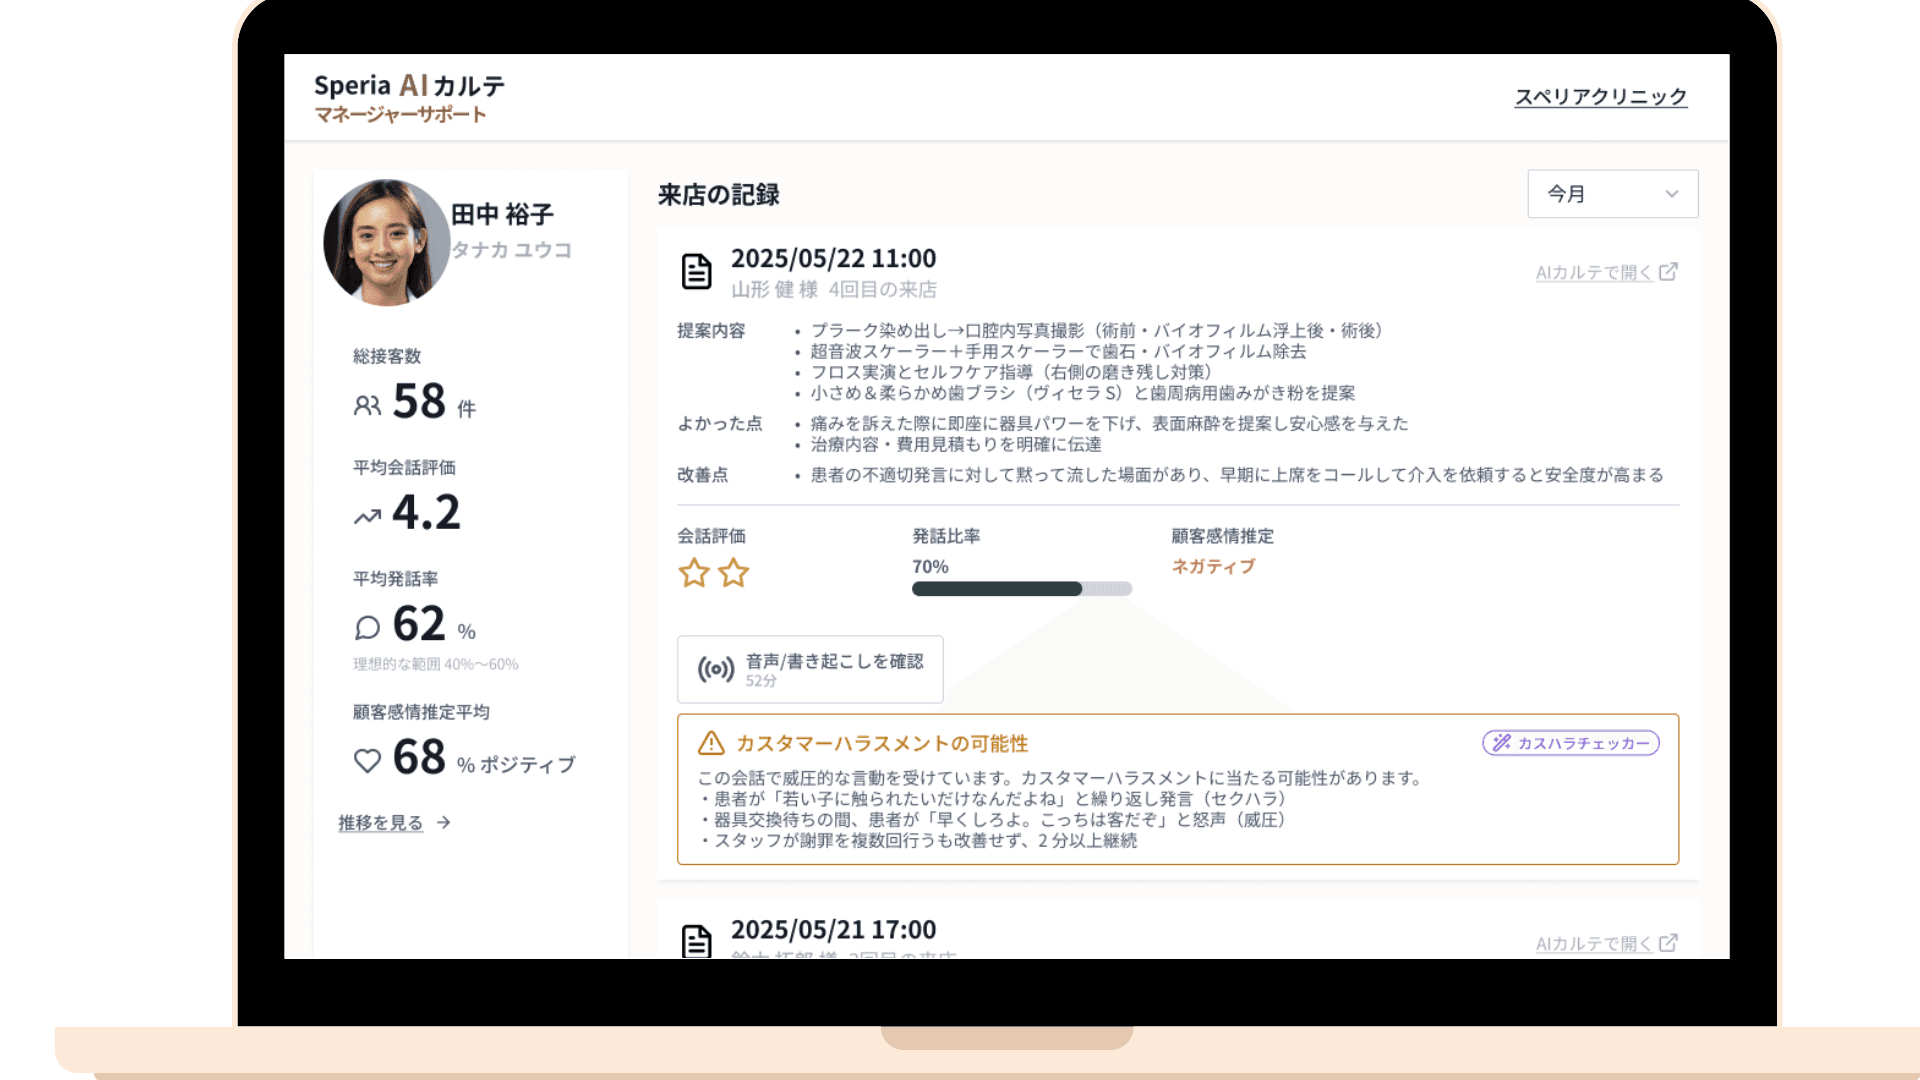Open the external link icon next to AIカルテで開く
This screenshot has width=1920, height=1080.
pyautogui.click(x=1668, y=271)
